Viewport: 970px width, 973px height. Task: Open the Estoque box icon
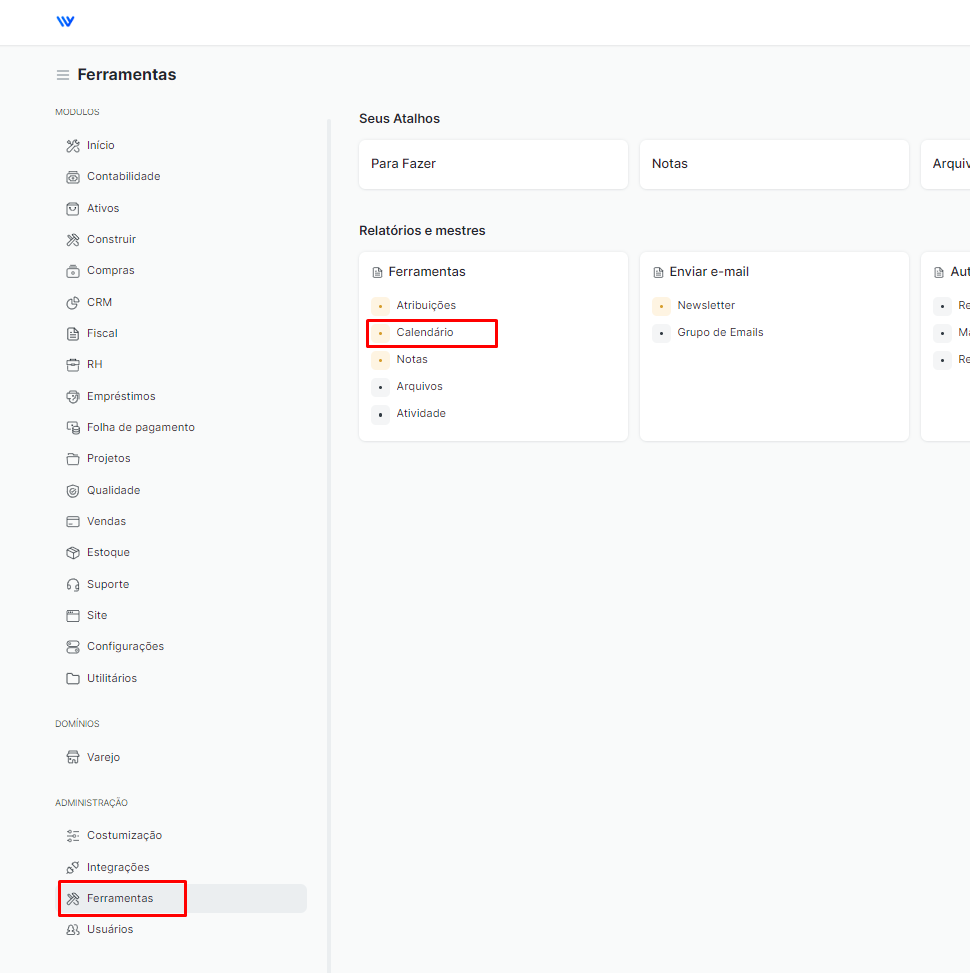click(73, 552)
